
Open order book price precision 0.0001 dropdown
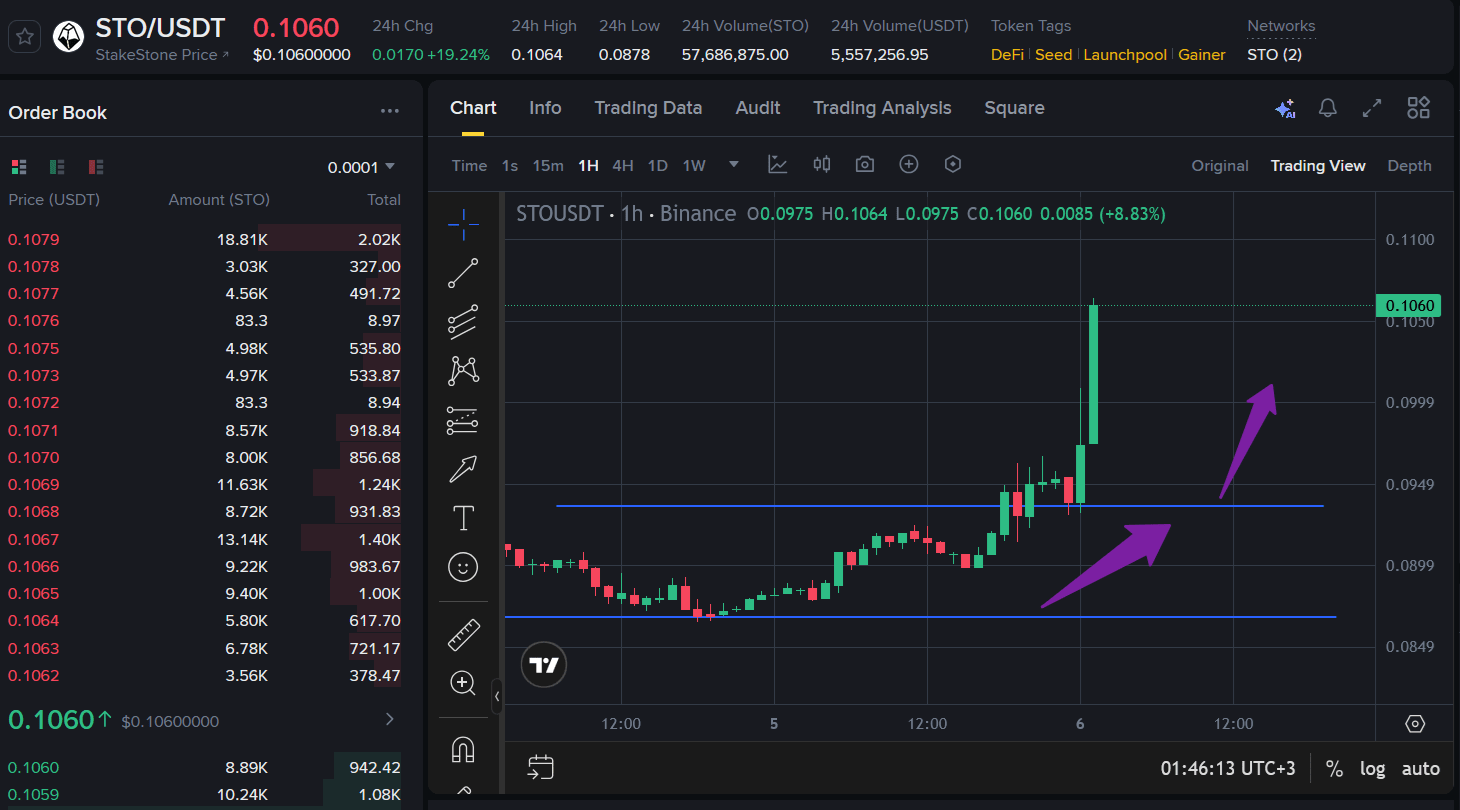click(x=361, y=167)
